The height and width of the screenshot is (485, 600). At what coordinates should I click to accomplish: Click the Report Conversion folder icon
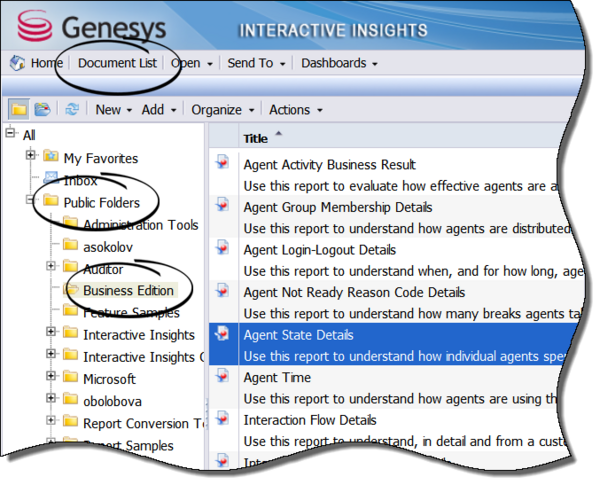tap(70, 421)
